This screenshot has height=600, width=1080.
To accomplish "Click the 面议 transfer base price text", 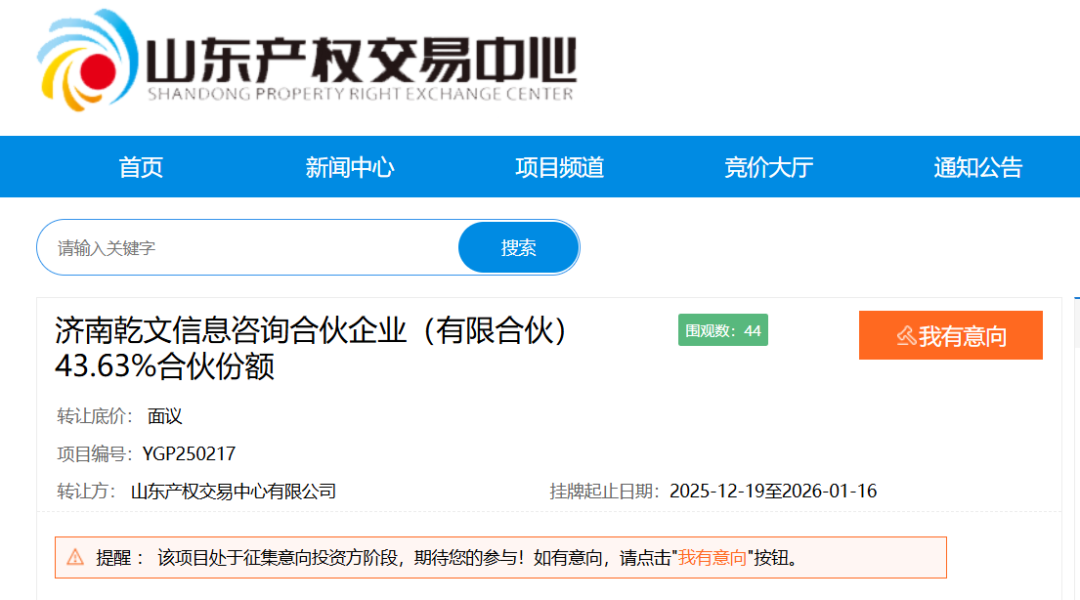I will pos(164,417).
